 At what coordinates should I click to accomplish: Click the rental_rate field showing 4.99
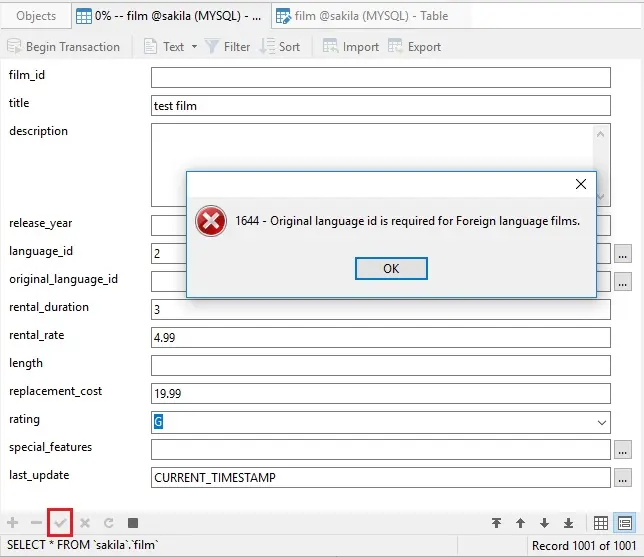pos(381,337)
